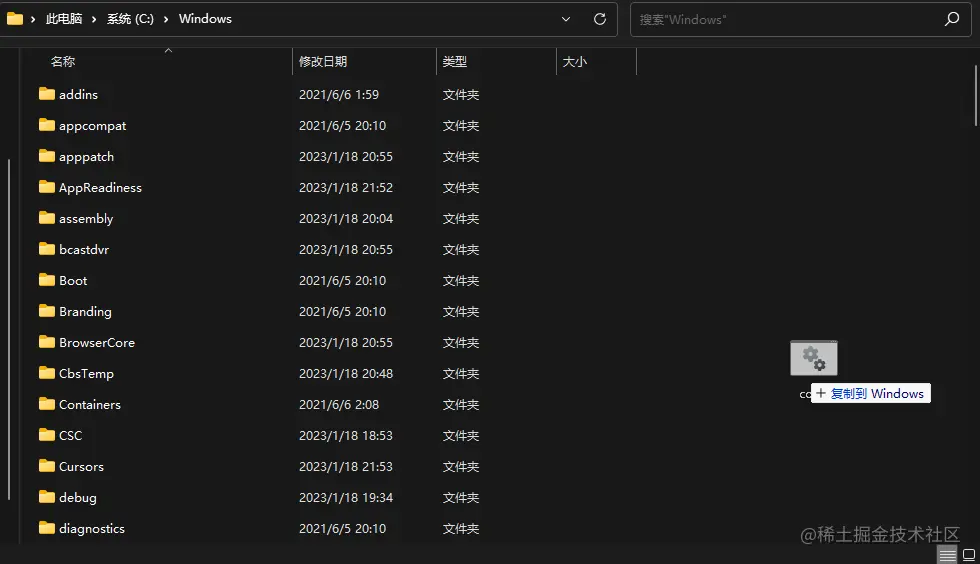Expand the chevron before 此电脑 in the address bar
Viewport: 980px width, 564px height.
(x=33, y=19)
